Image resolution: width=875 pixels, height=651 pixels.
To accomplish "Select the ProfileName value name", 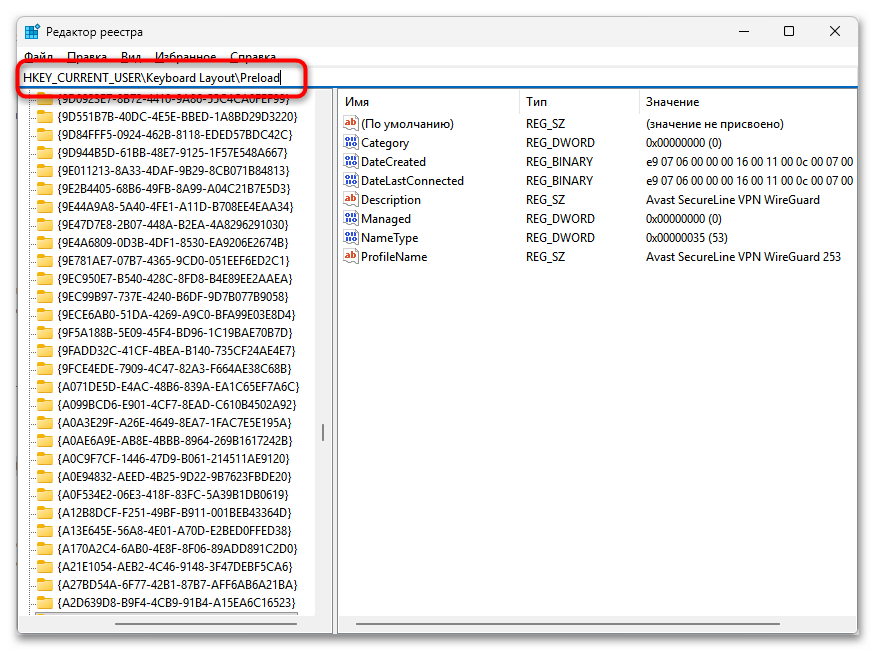I will (x=394, y=257).
